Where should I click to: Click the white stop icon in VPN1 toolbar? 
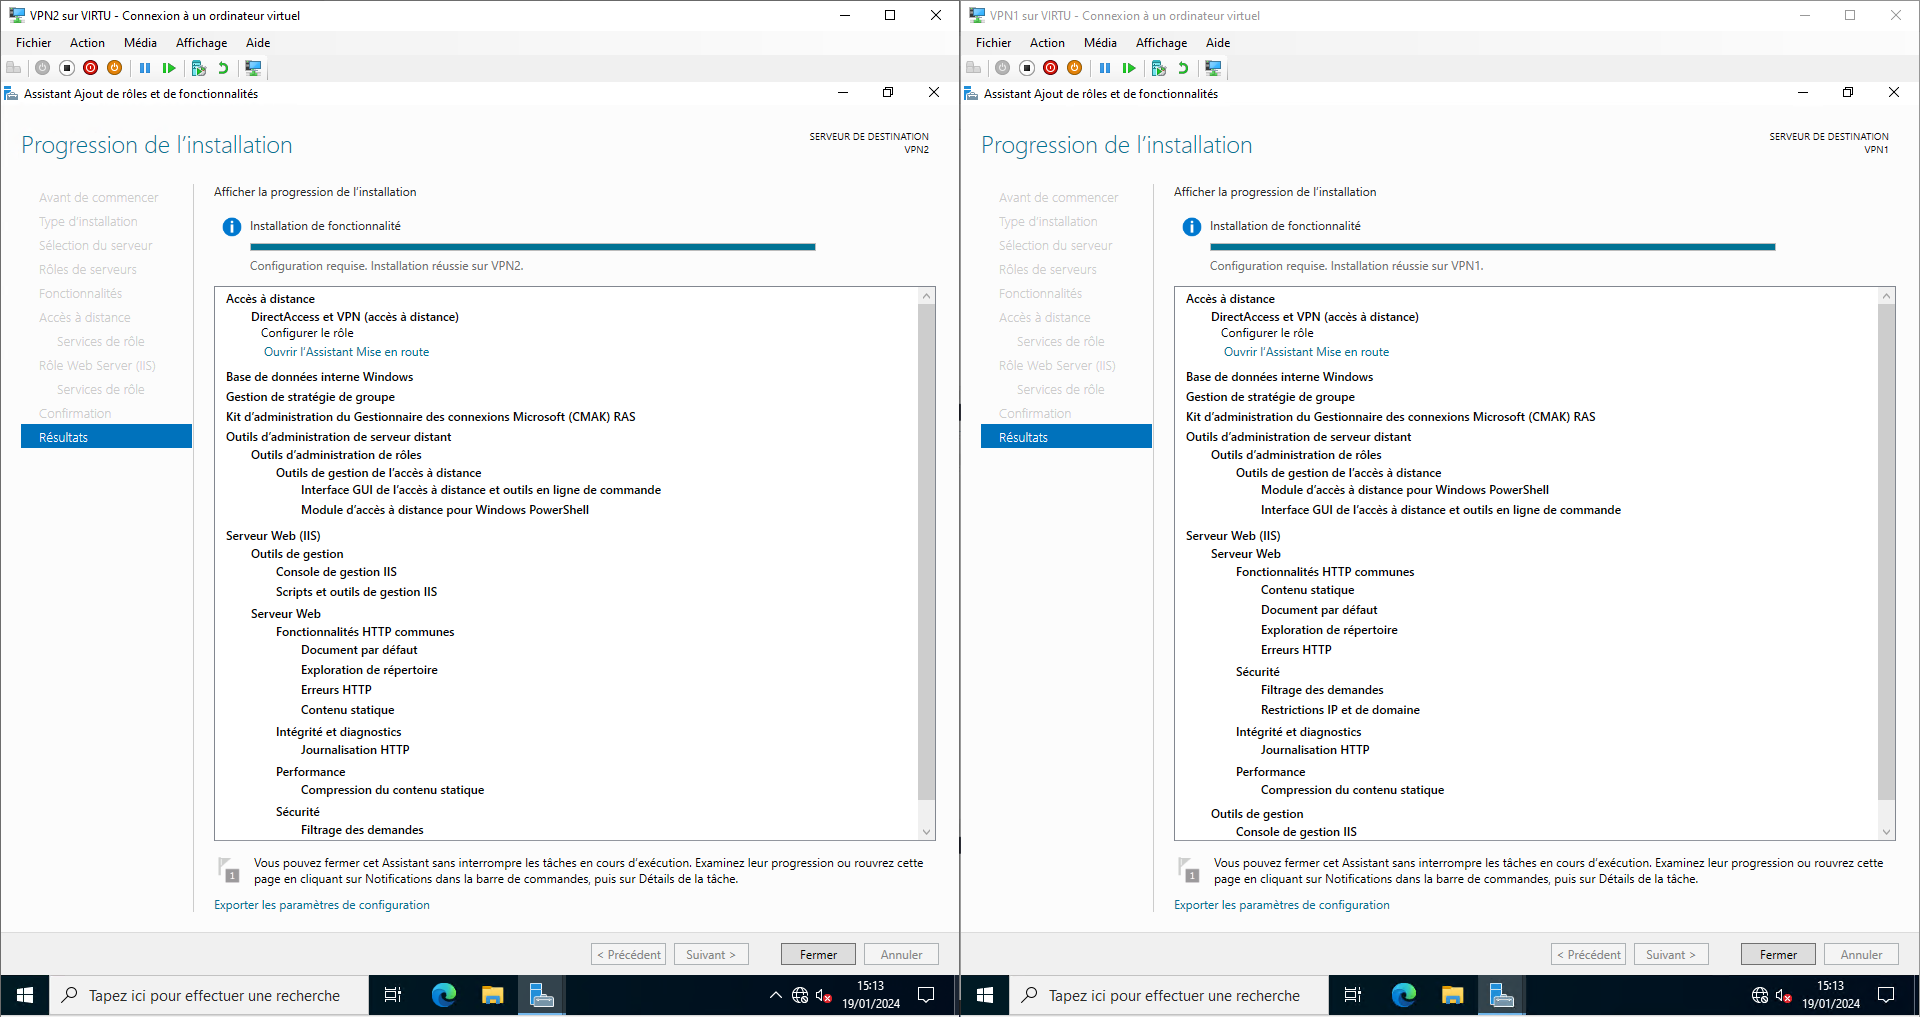pyautogui.click(x=1027, y=68)
